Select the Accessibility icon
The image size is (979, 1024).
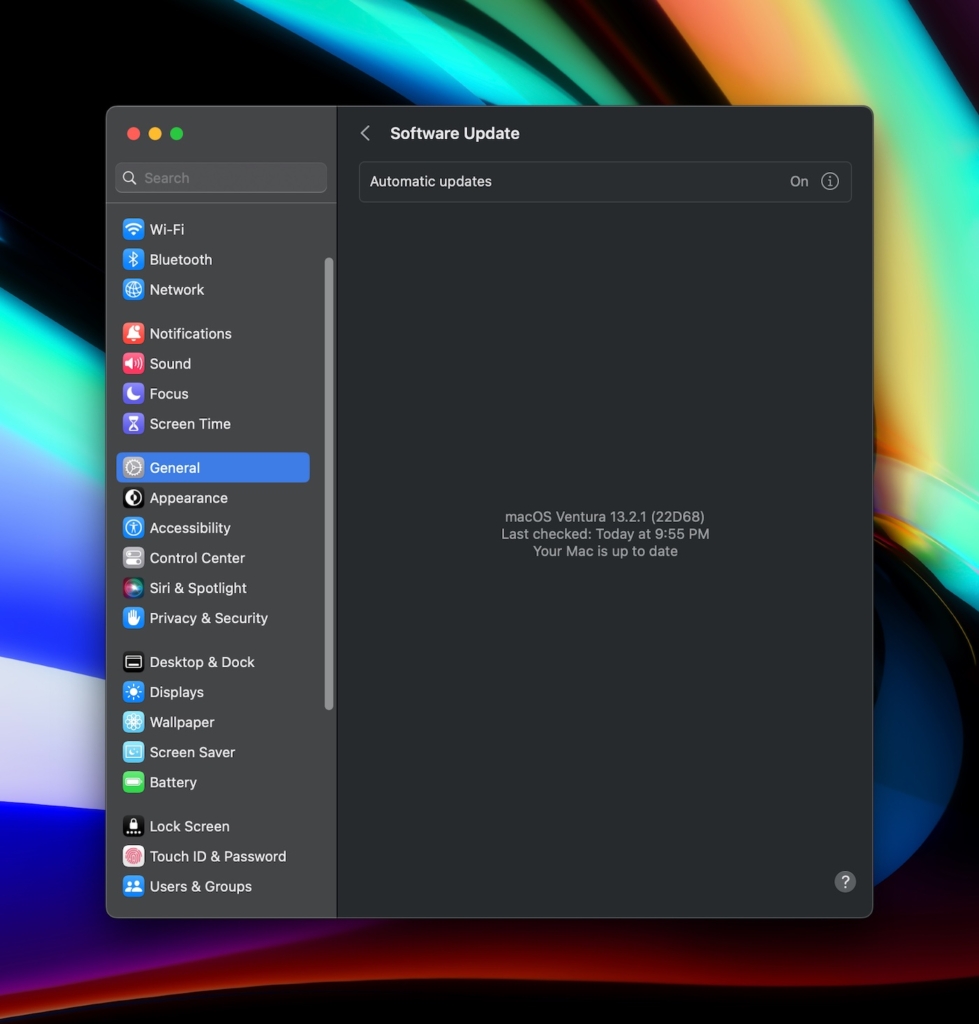tap(133, 528)
